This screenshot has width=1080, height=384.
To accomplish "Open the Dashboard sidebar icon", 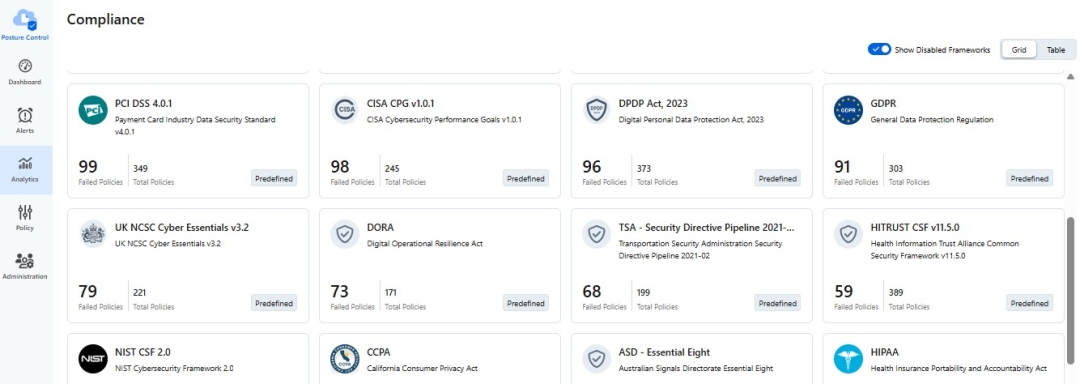I will point(25,66).
